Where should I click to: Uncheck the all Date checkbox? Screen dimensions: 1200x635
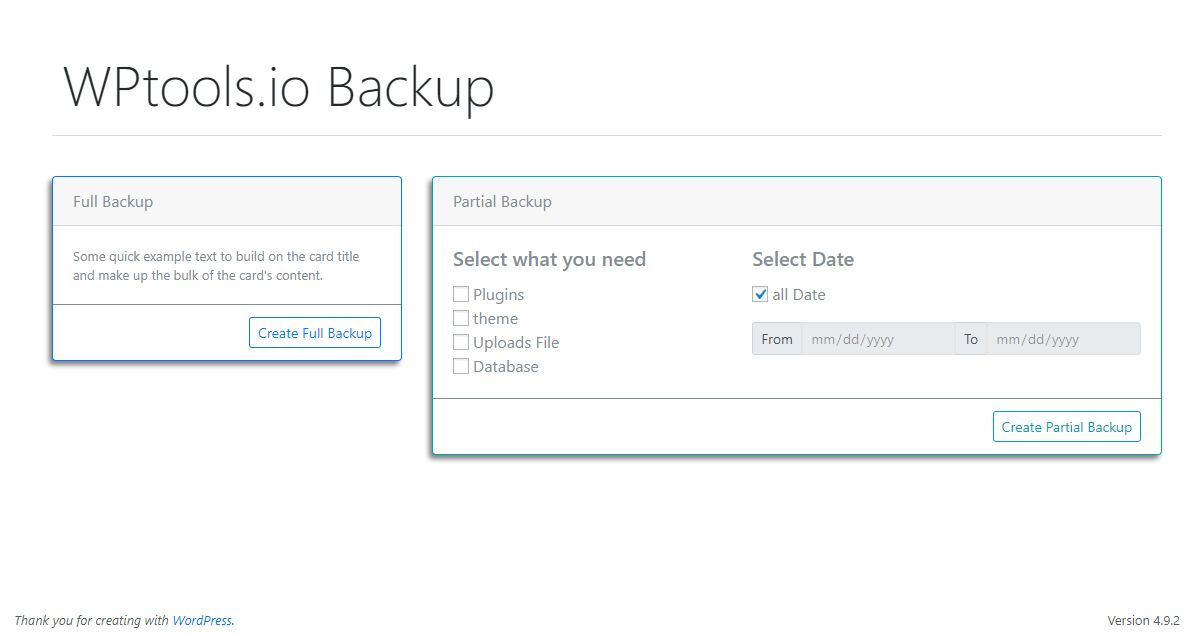point(760,294)
